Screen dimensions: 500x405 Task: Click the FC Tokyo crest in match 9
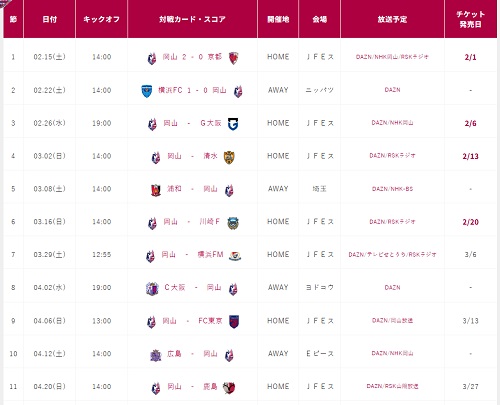(x=234, y=322)
